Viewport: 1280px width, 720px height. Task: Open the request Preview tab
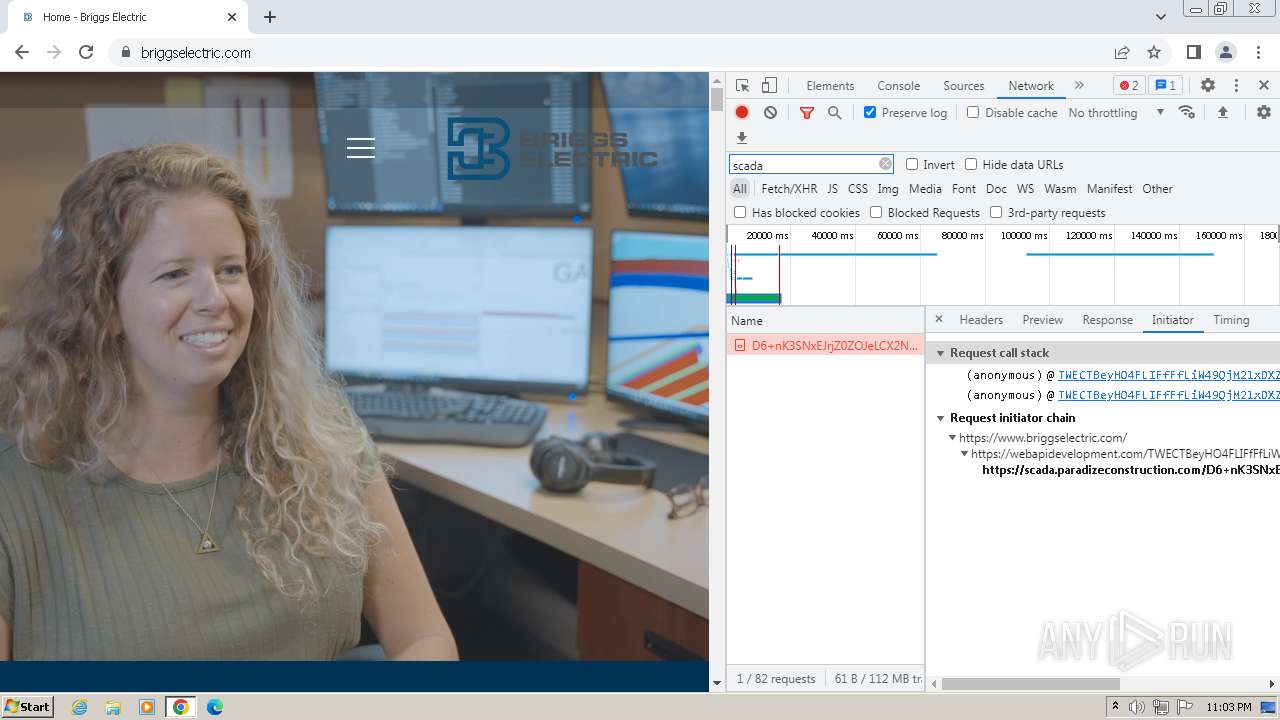tap(1042, 320)
